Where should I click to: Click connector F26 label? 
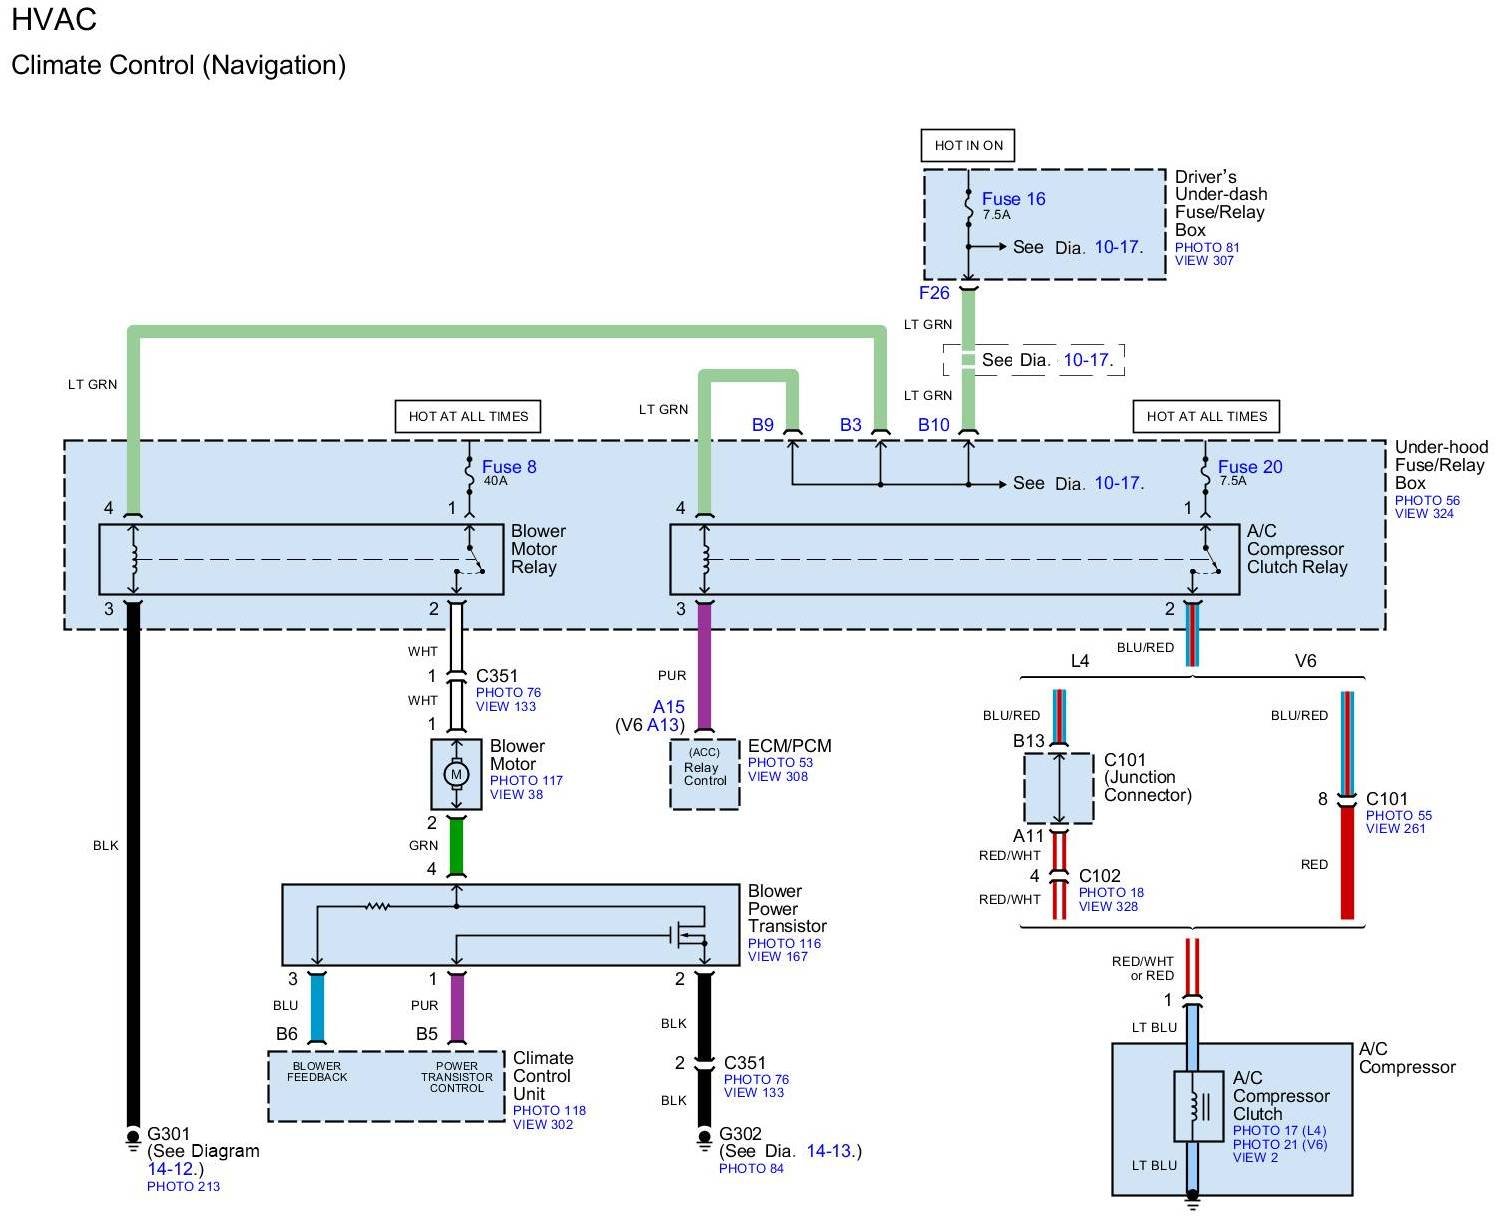(x=934, y=293)
